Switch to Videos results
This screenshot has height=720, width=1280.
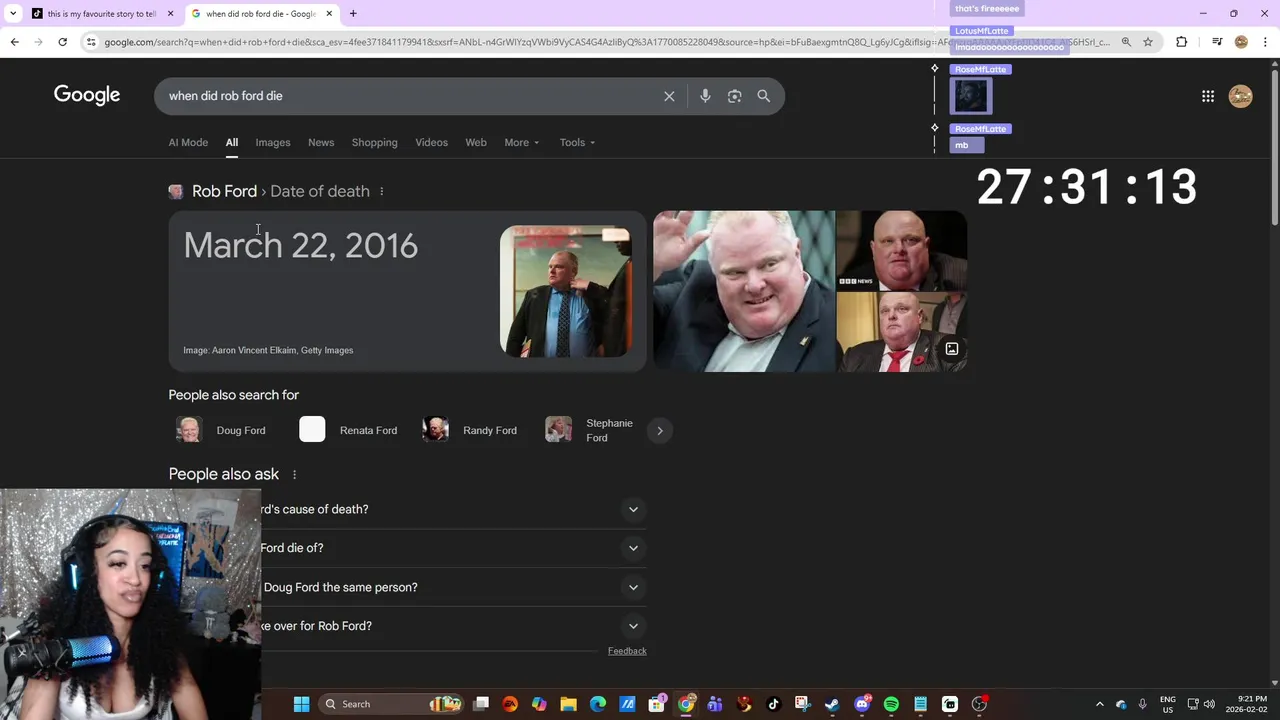point(432,142)
